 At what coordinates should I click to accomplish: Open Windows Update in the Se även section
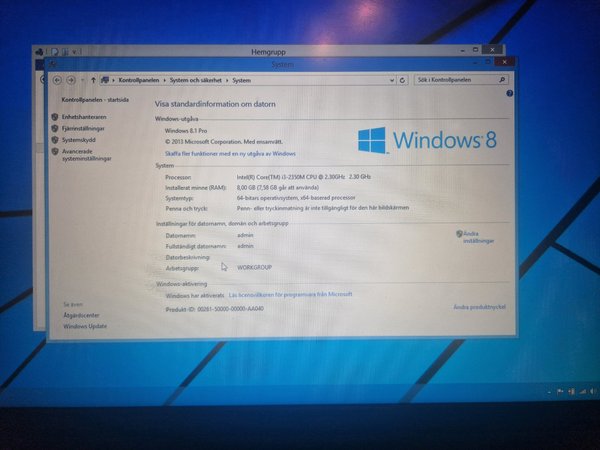tap(84, 326)
